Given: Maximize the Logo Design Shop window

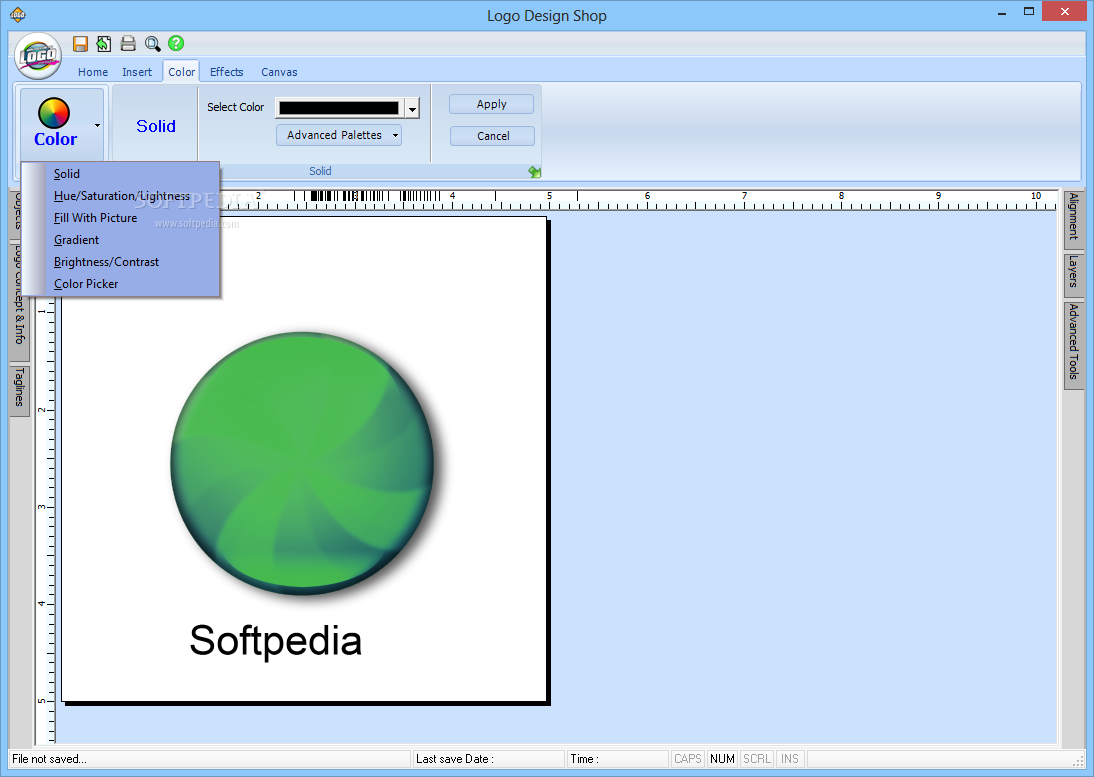Looking at the screenshot, I should tap(1028, 12).
